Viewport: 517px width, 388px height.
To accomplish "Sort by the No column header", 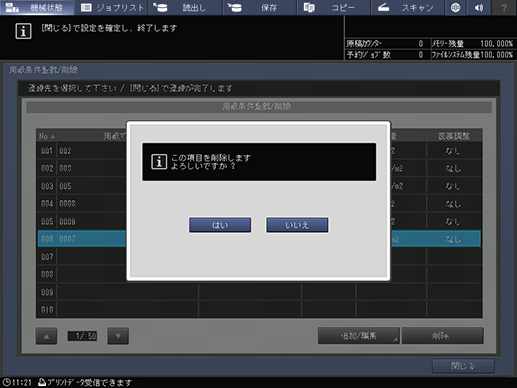I will (x=47, y=136).
